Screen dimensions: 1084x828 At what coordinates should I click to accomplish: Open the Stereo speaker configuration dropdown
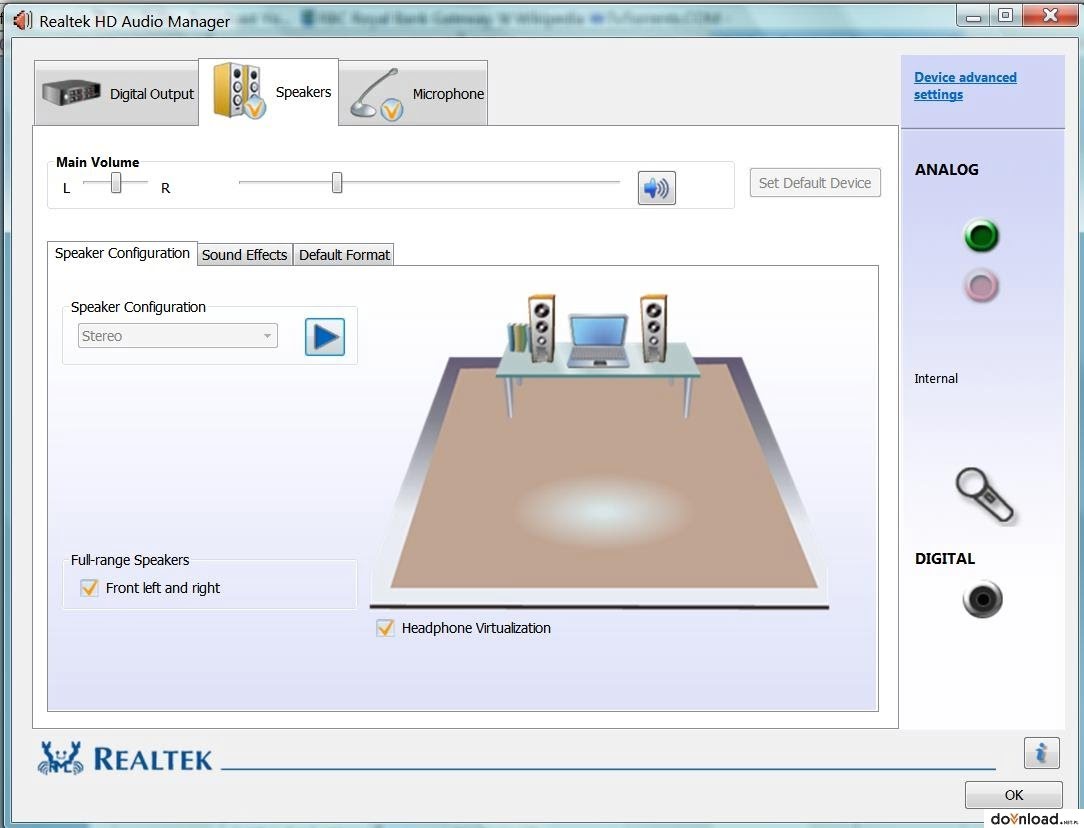177,335
